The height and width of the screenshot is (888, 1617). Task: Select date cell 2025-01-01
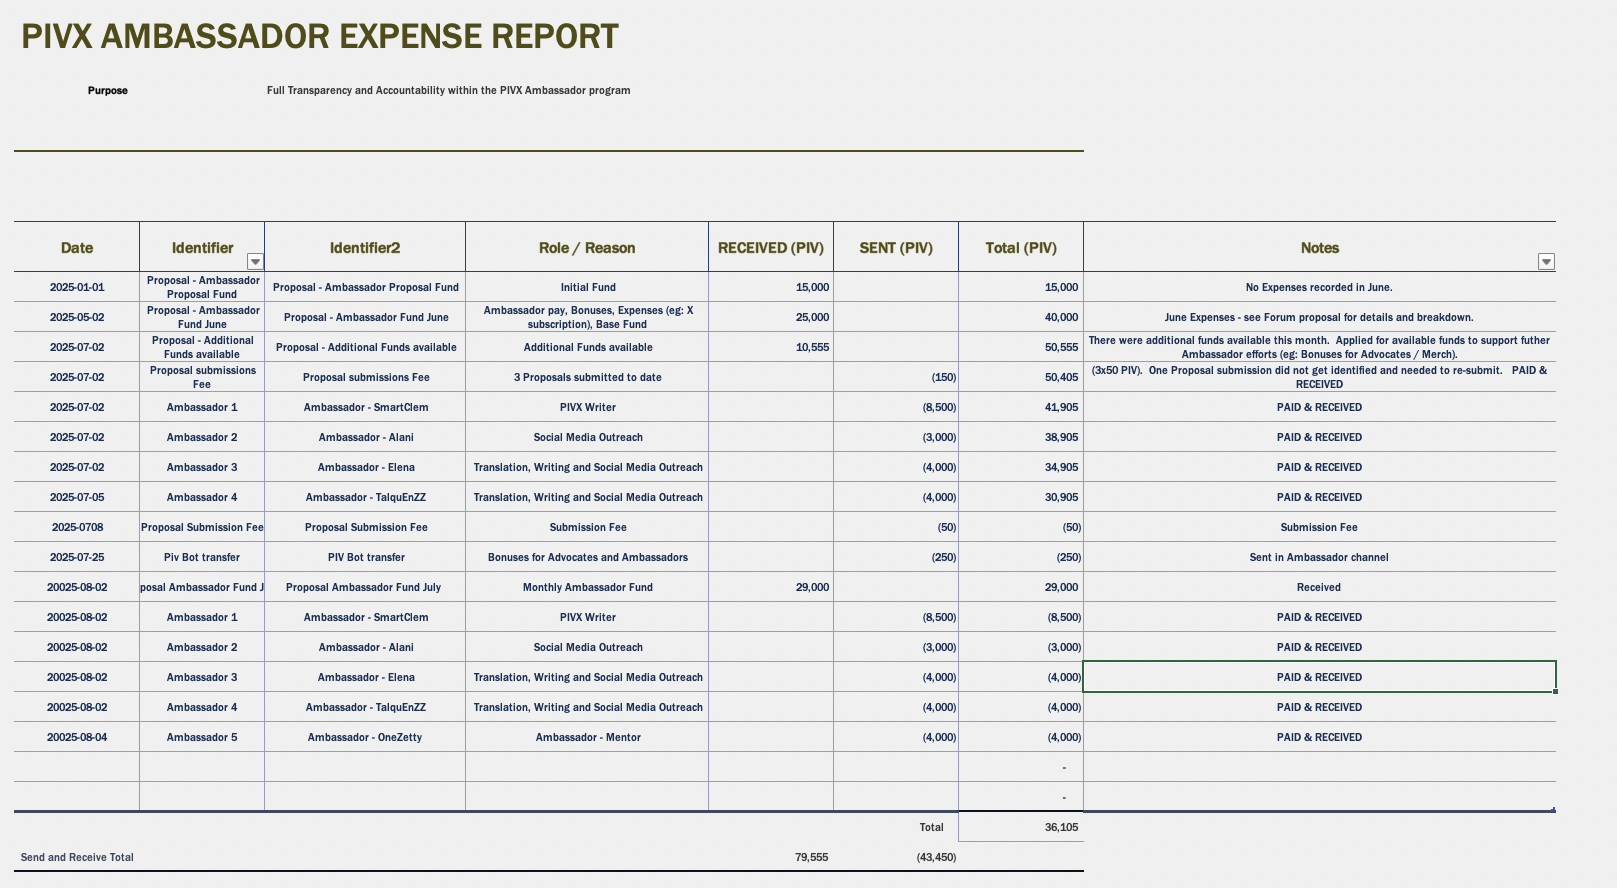pyautogui.click(x=77, y=287)
